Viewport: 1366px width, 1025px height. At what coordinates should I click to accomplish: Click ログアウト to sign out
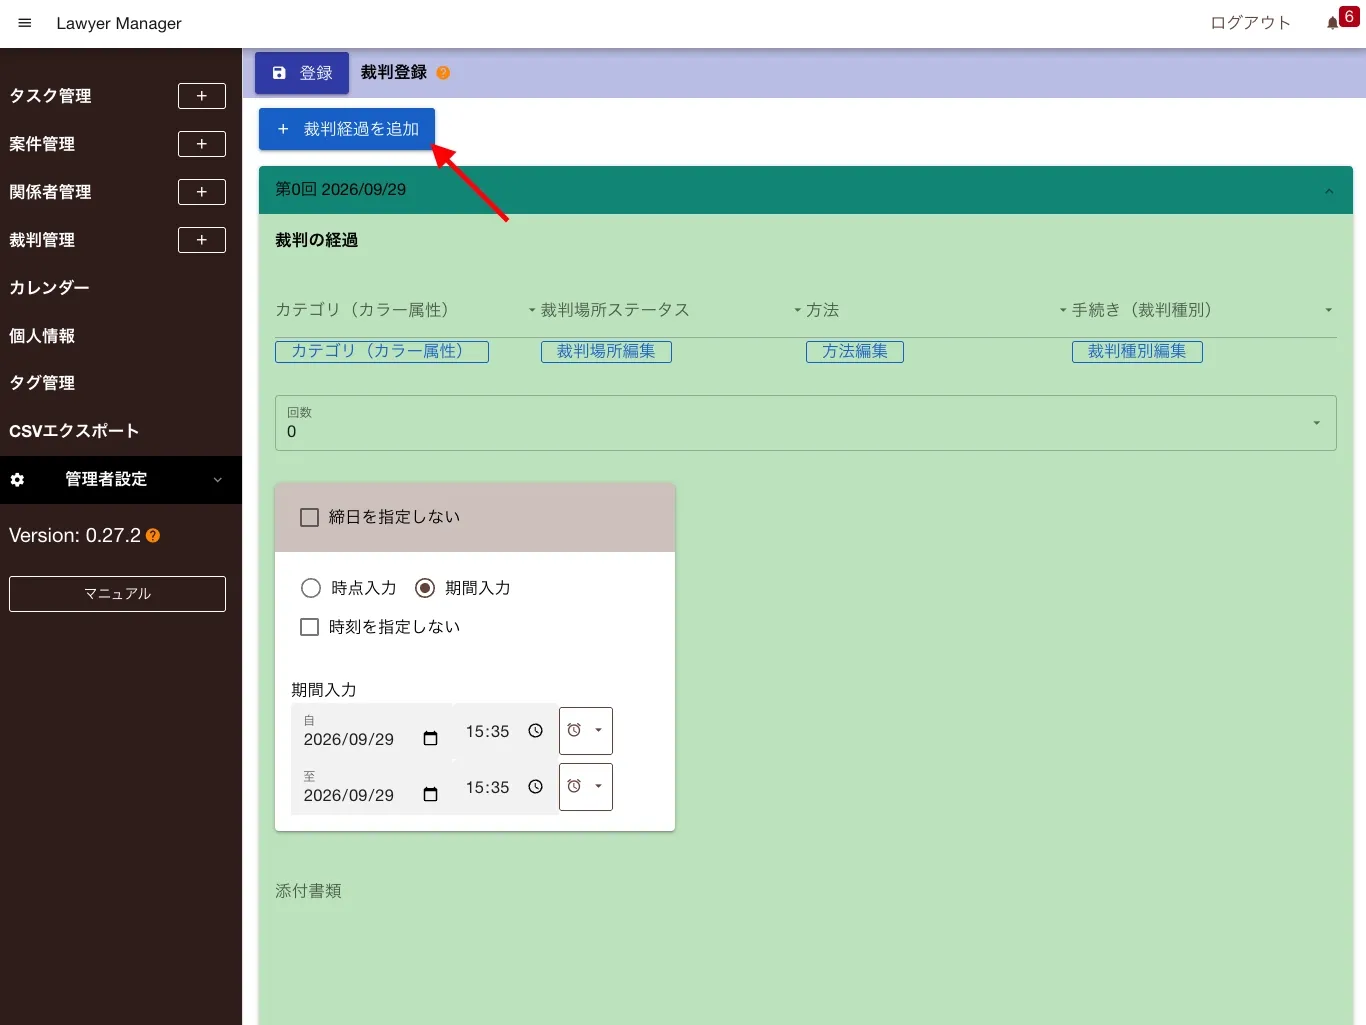click(x=1251, y=23)
